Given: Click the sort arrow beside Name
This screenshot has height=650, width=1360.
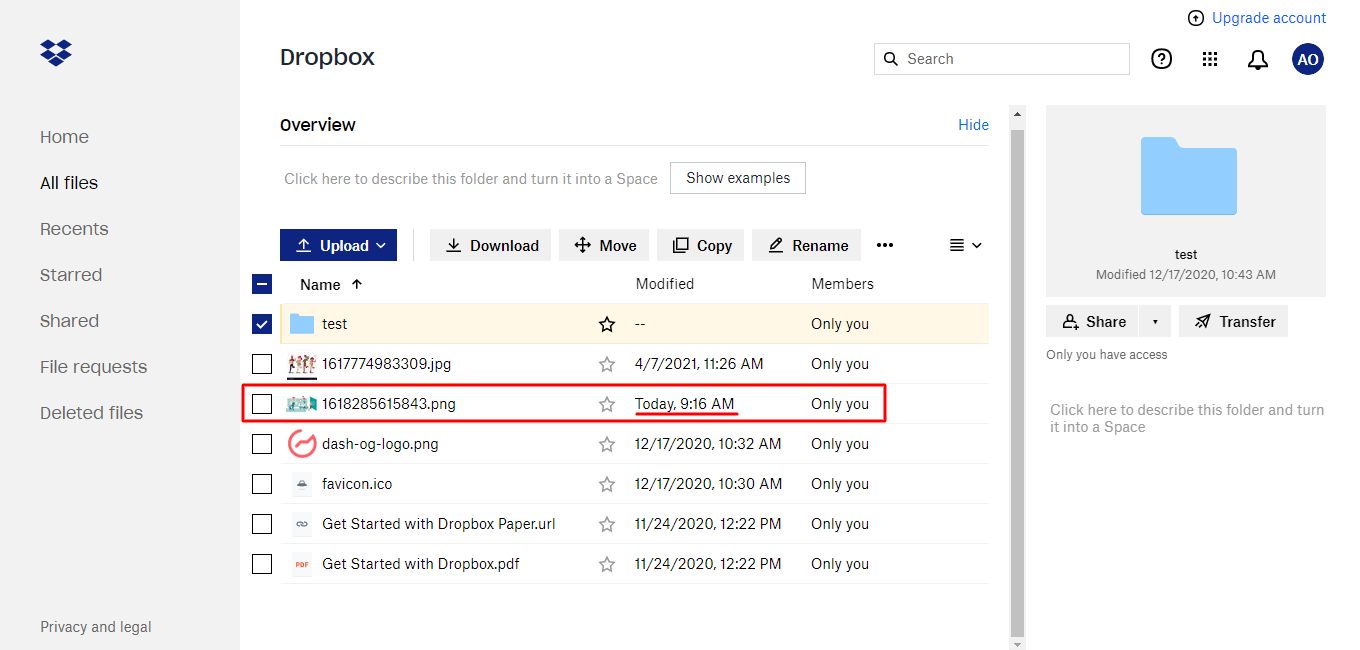Looking at the screenshot, I should point(357,284).
